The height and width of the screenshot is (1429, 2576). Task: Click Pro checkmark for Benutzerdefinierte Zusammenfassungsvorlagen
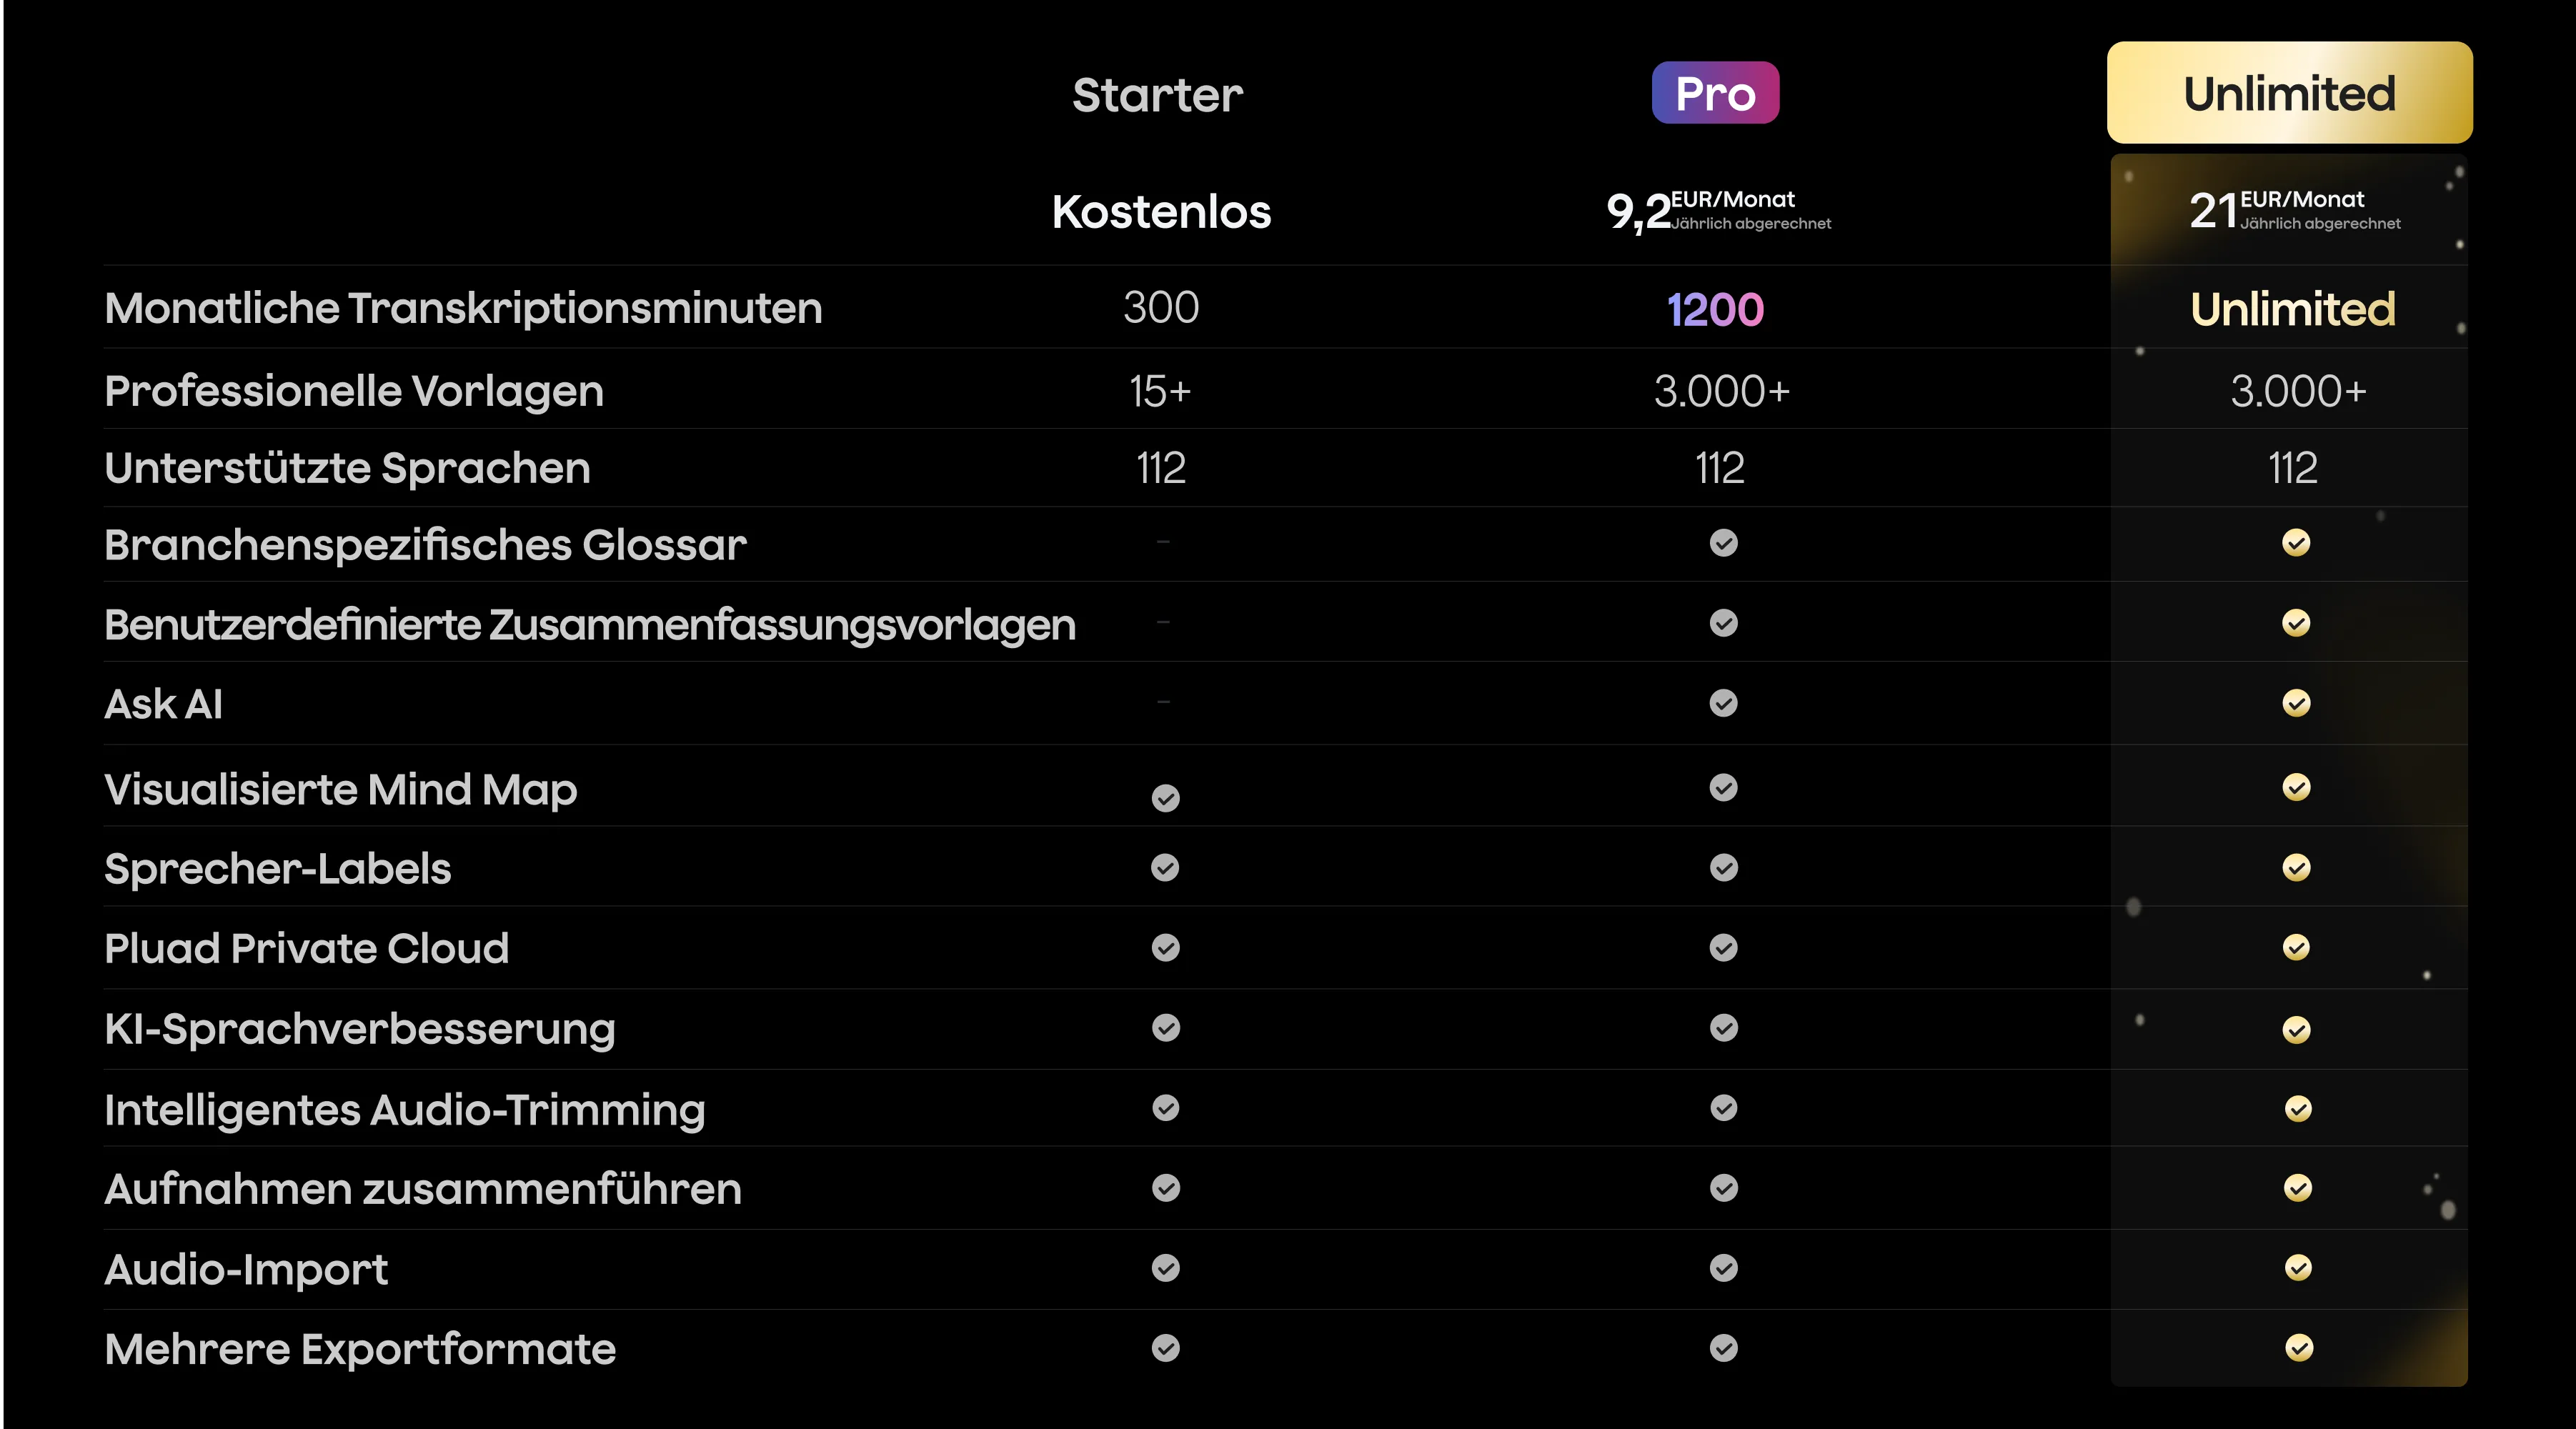tap(1723, 623)
